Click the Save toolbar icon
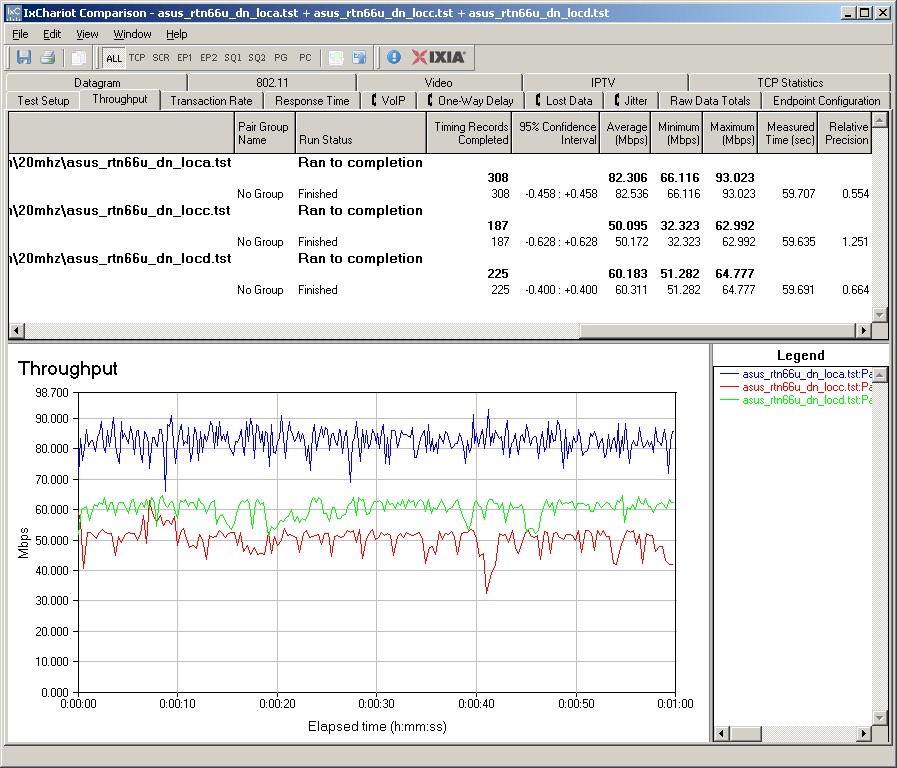Screen dimensions: 897x768 [23, 57]
